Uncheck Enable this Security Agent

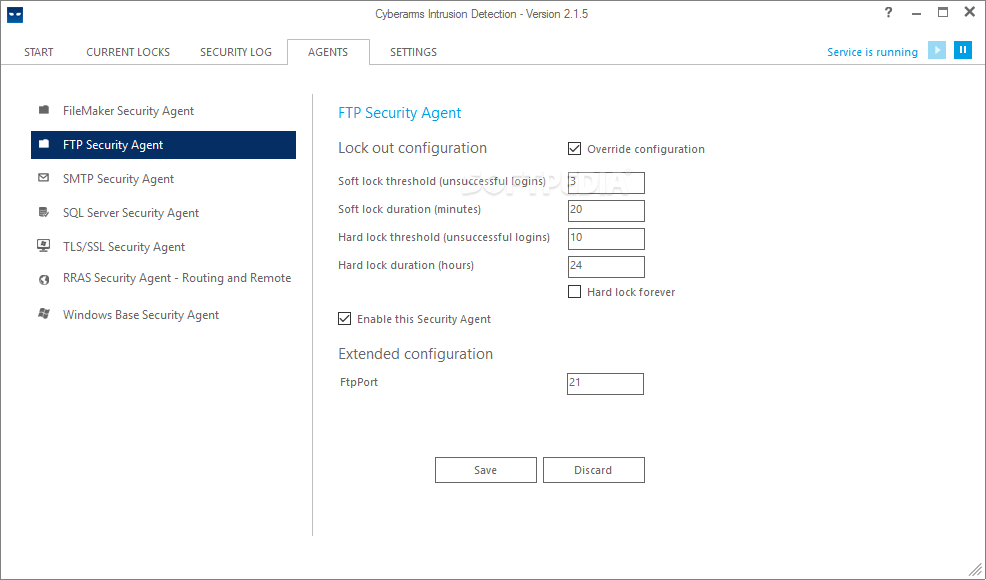tap(344, 318)
